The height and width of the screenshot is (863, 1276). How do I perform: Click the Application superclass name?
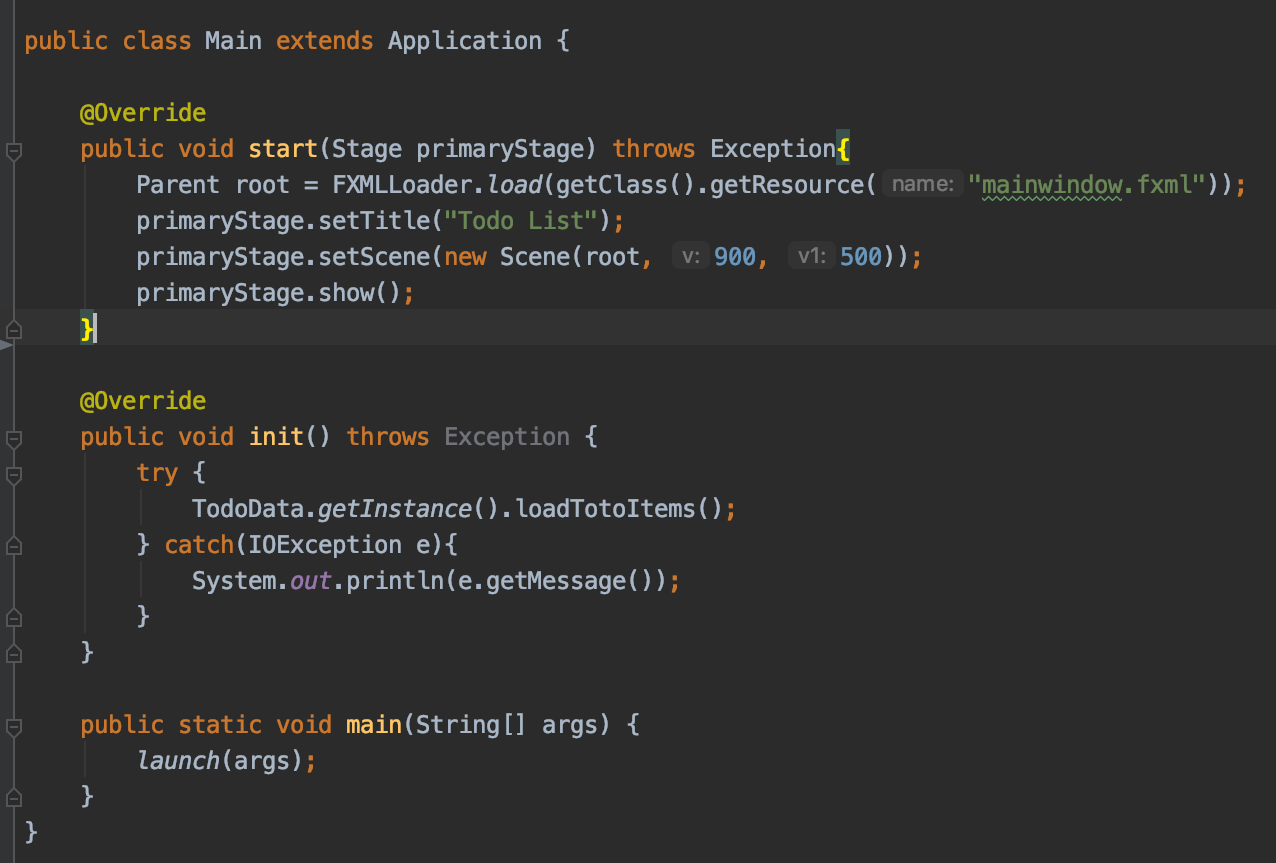(x=464, y=40)
